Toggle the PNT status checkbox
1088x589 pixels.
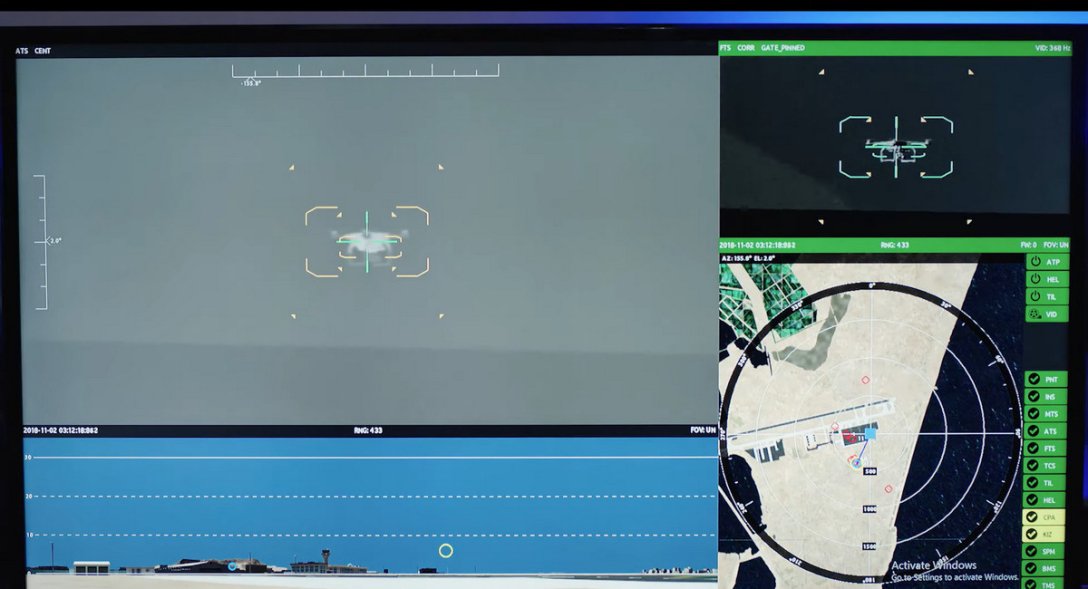tap(1034, 380)
